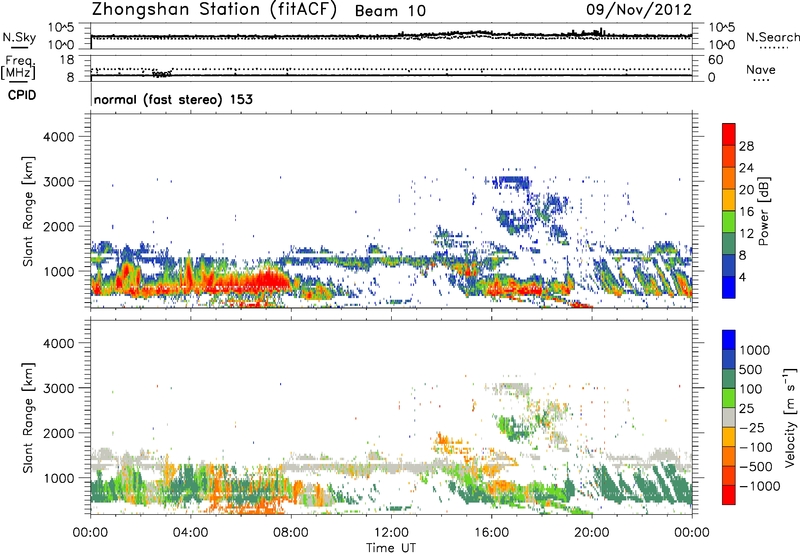The height and width of the screenshot is (554, 800).
Task: Click the 16:00 time tick label
Action: coord(491,533)
